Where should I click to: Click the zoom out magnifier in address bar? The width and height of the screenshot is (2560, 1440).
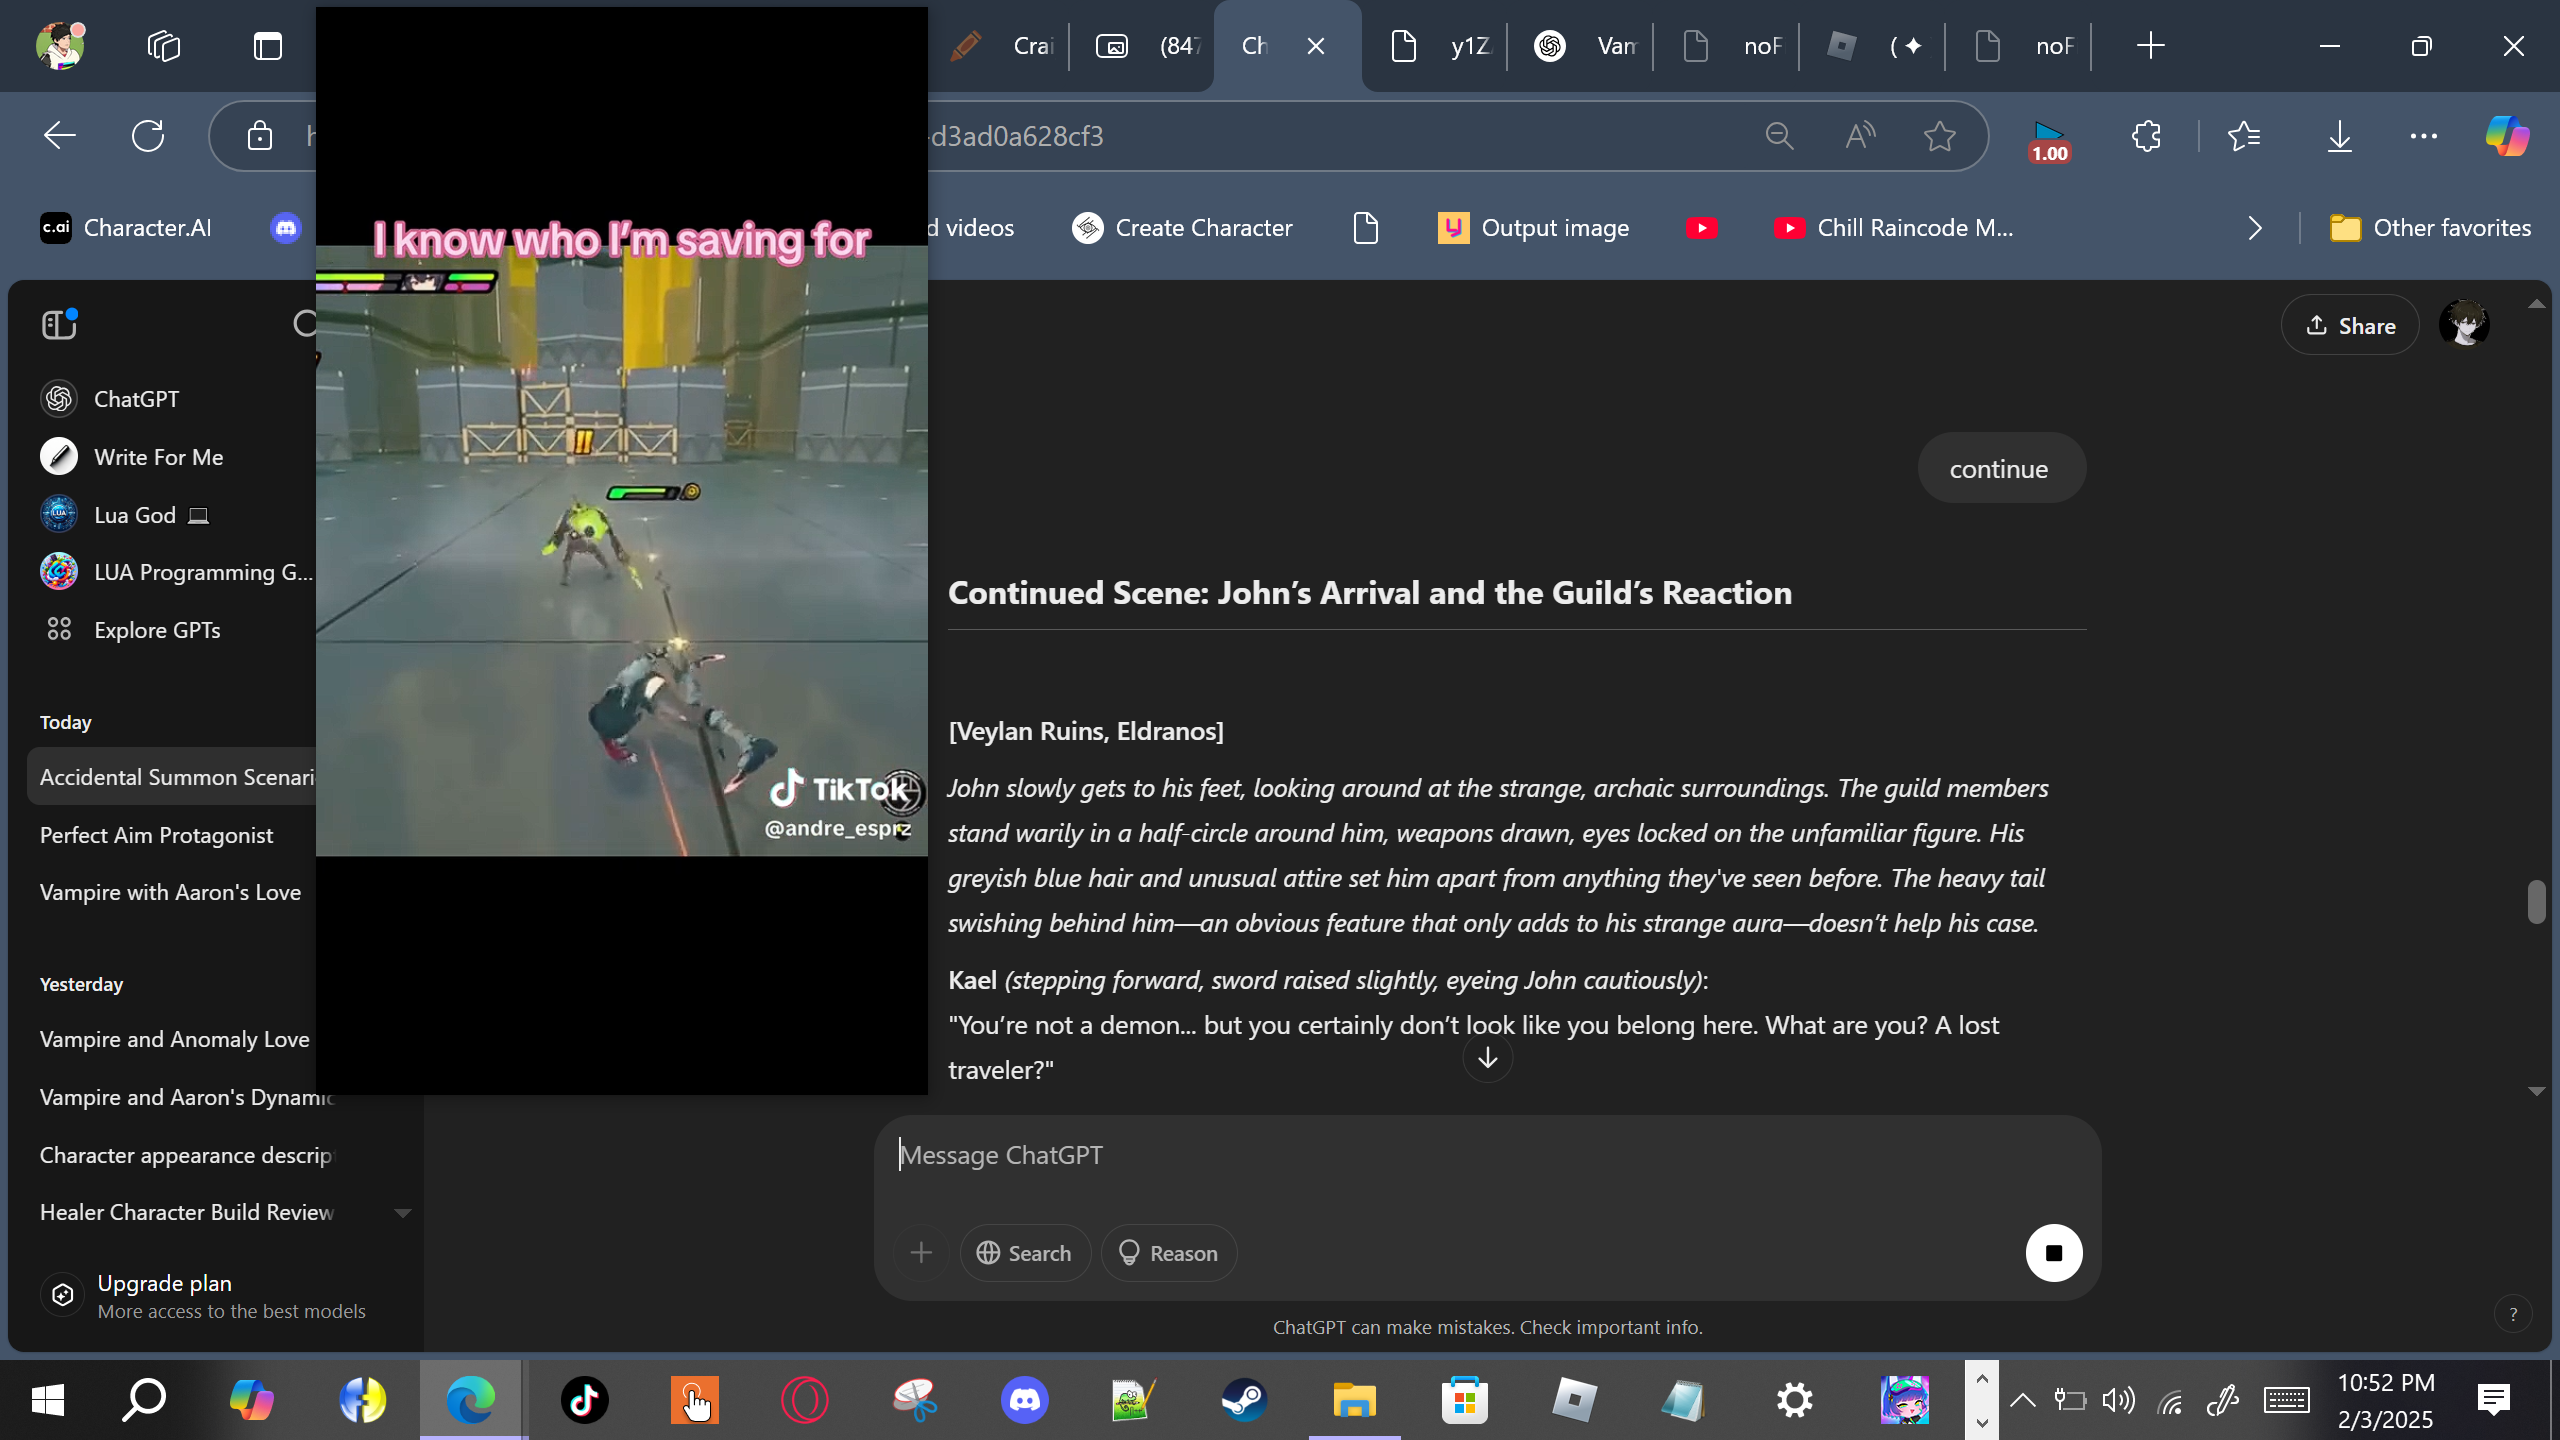pos(1780,136)
